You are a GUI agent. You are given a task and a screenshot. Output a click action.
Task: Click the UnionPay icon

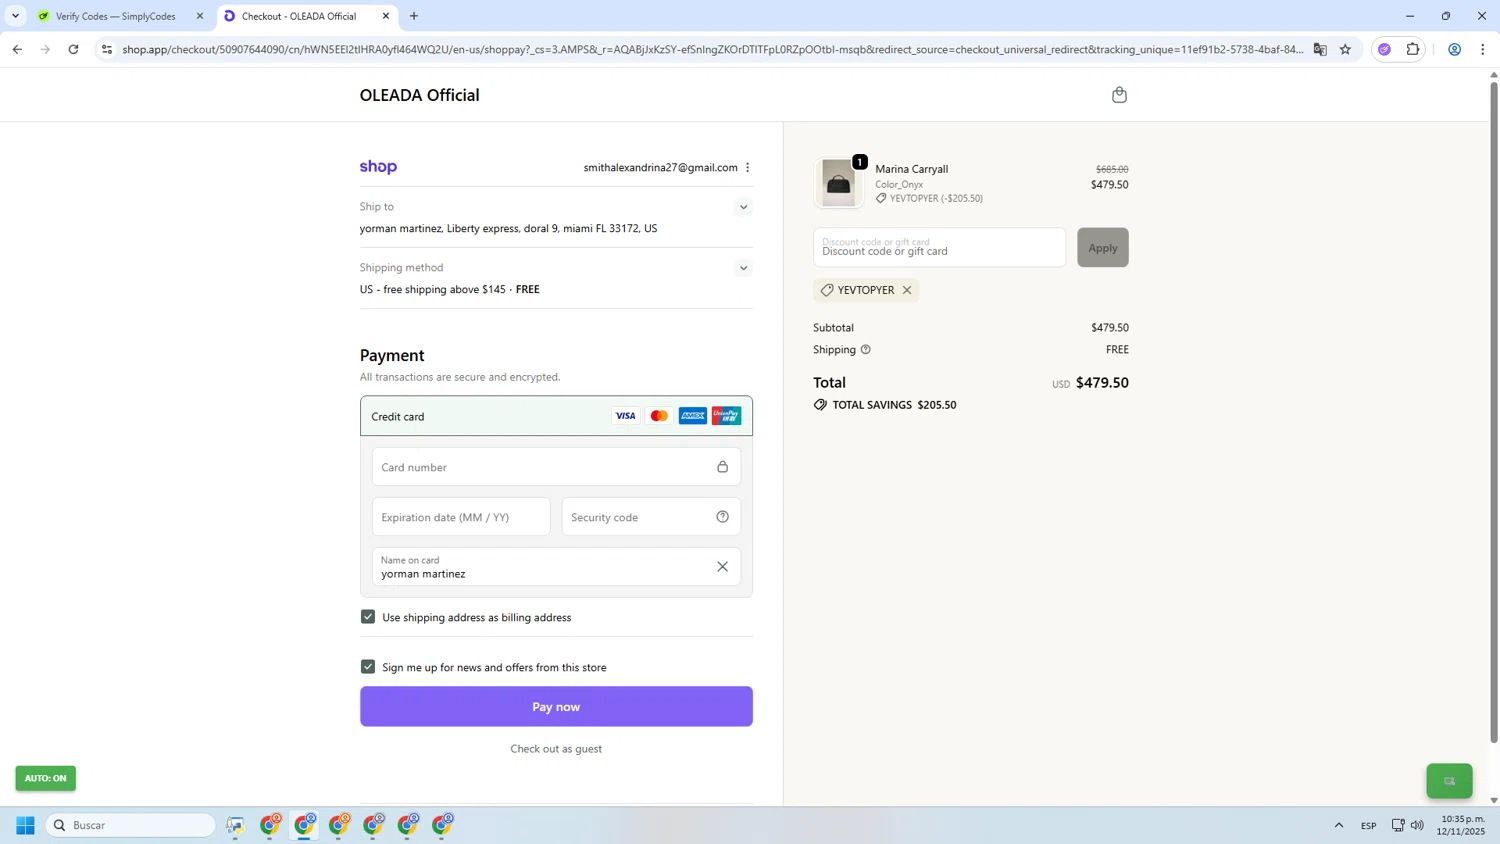727,416
